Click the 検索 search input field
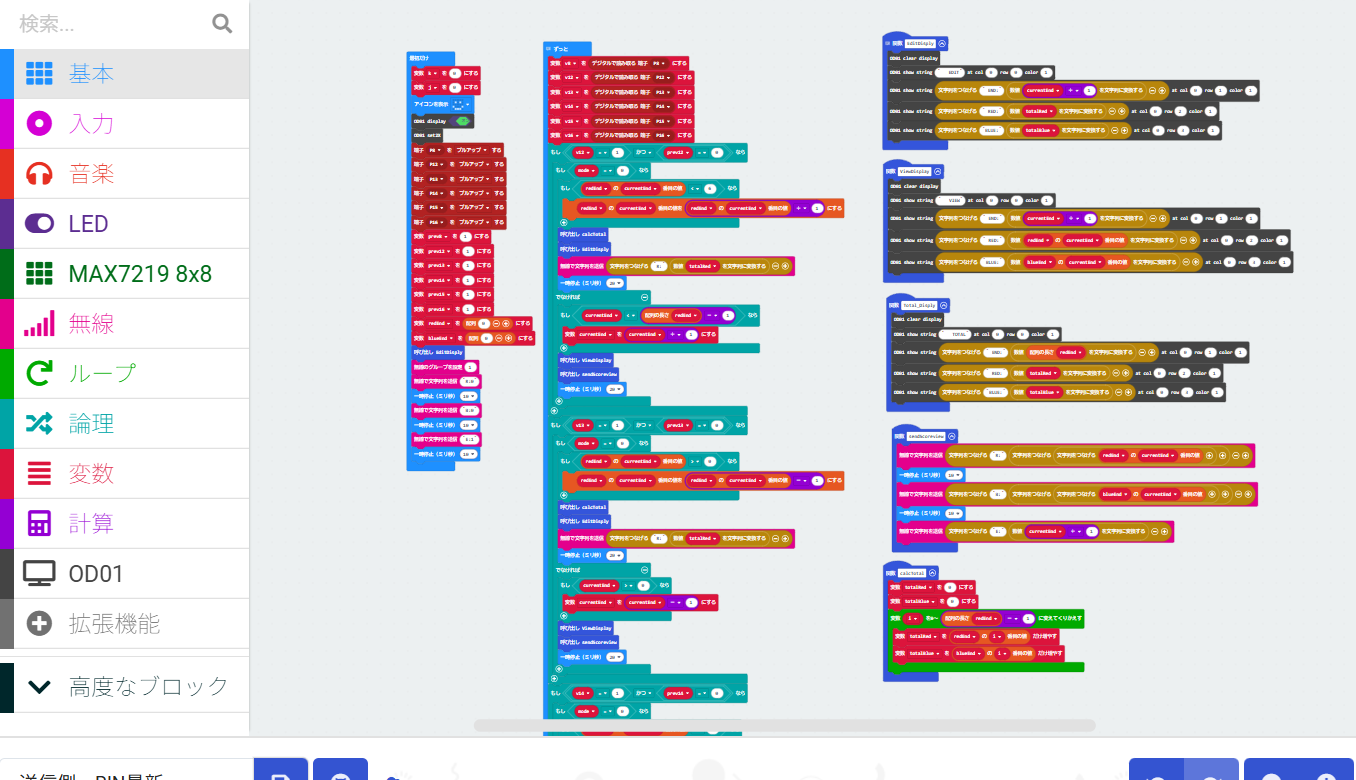1356x780 pixels. [x=110, y=24]
